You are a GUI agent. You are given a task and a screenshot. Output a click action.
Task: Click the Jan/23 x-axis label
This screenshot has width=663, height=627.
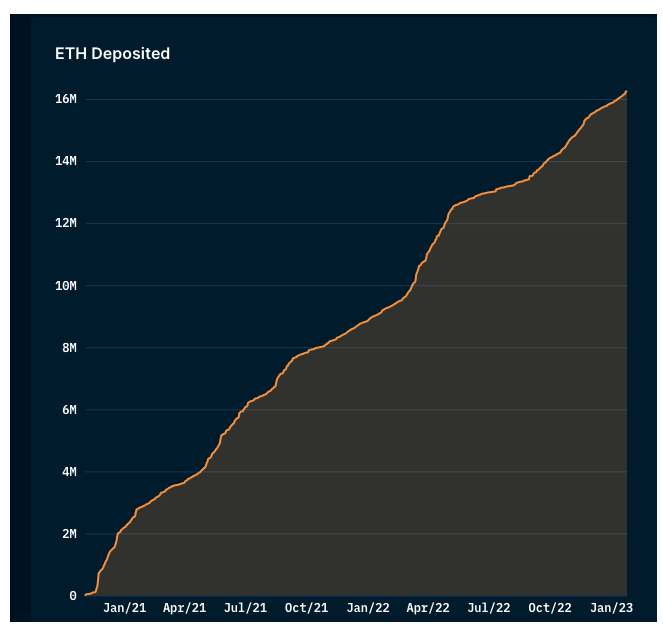pos(611,608)
